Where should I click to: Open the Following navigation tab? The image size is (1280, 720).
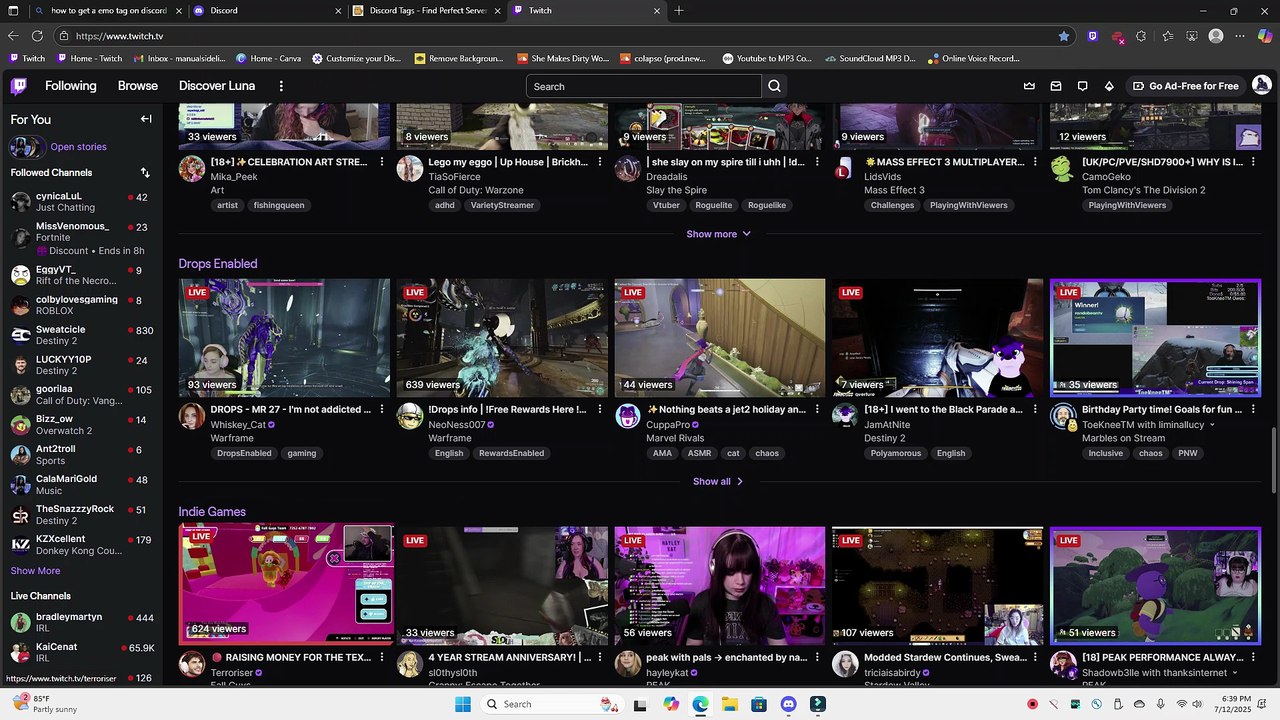(71, 86)
